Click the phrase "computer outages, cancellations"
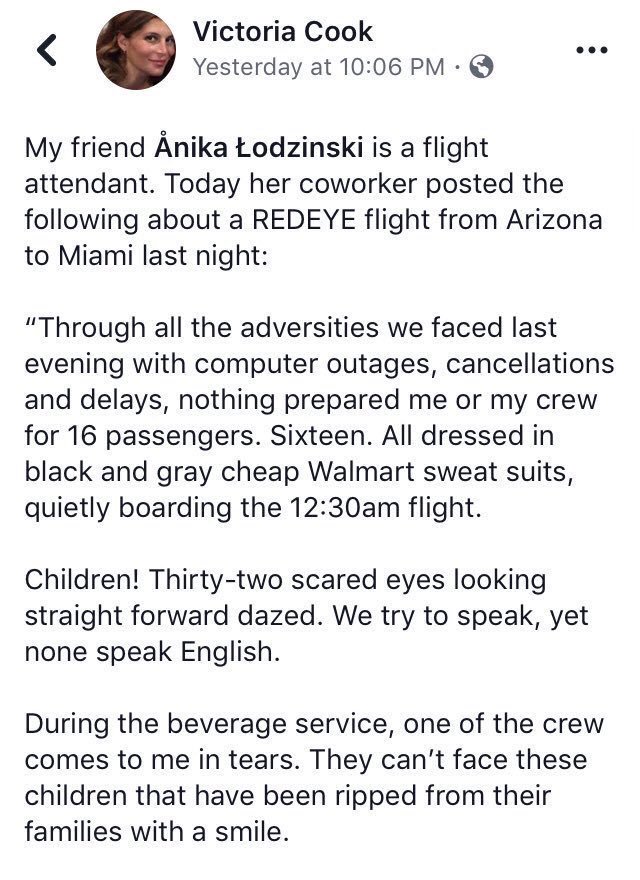Image resolution: width=640 pixels, height=880 pixels. point(404,364)
